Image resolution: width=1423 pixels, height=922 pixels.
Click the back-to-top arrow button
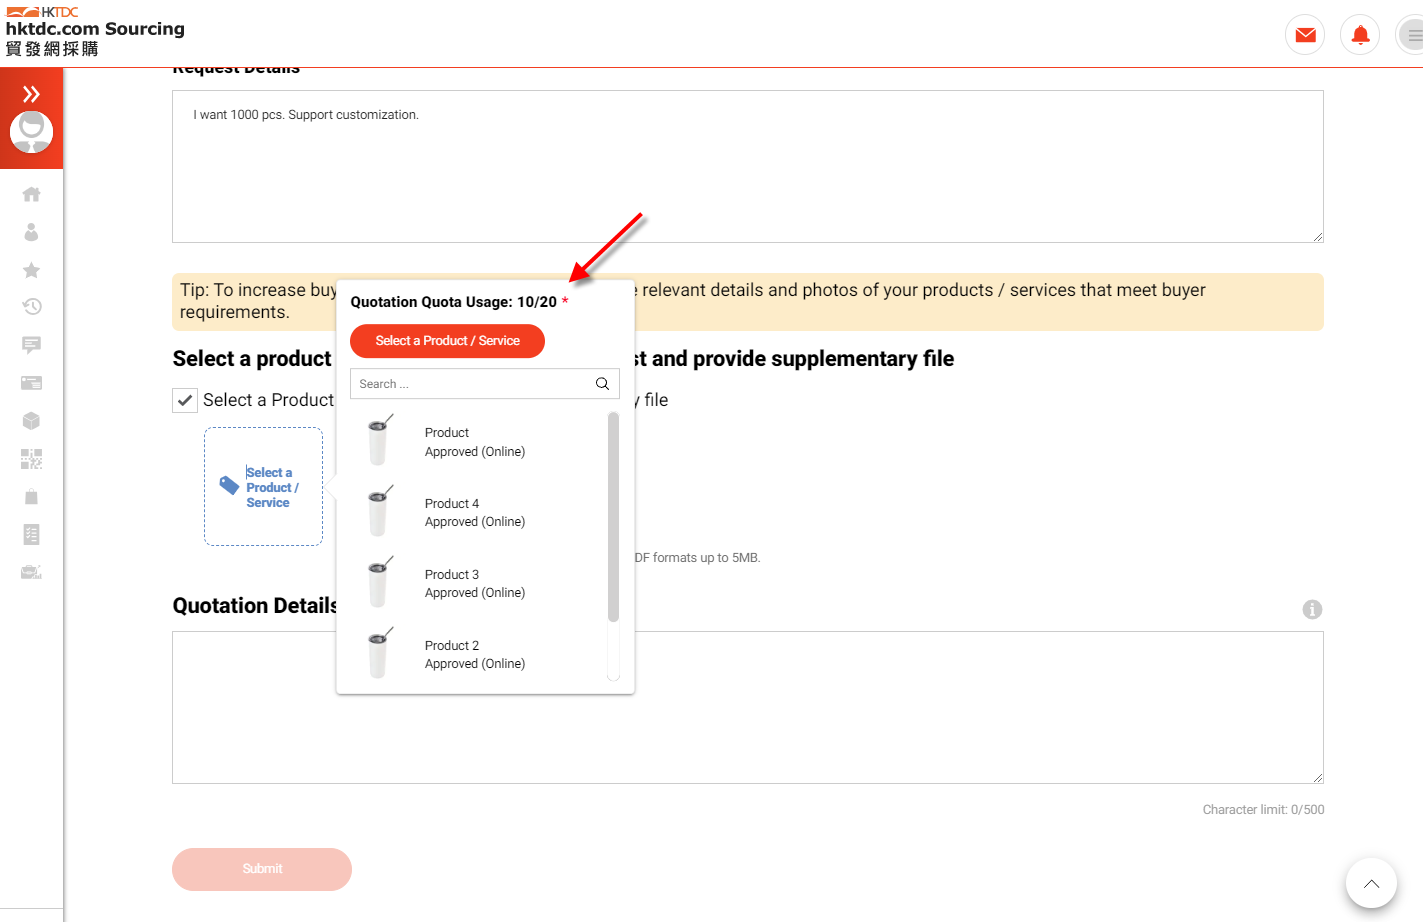click(1371, 884)
